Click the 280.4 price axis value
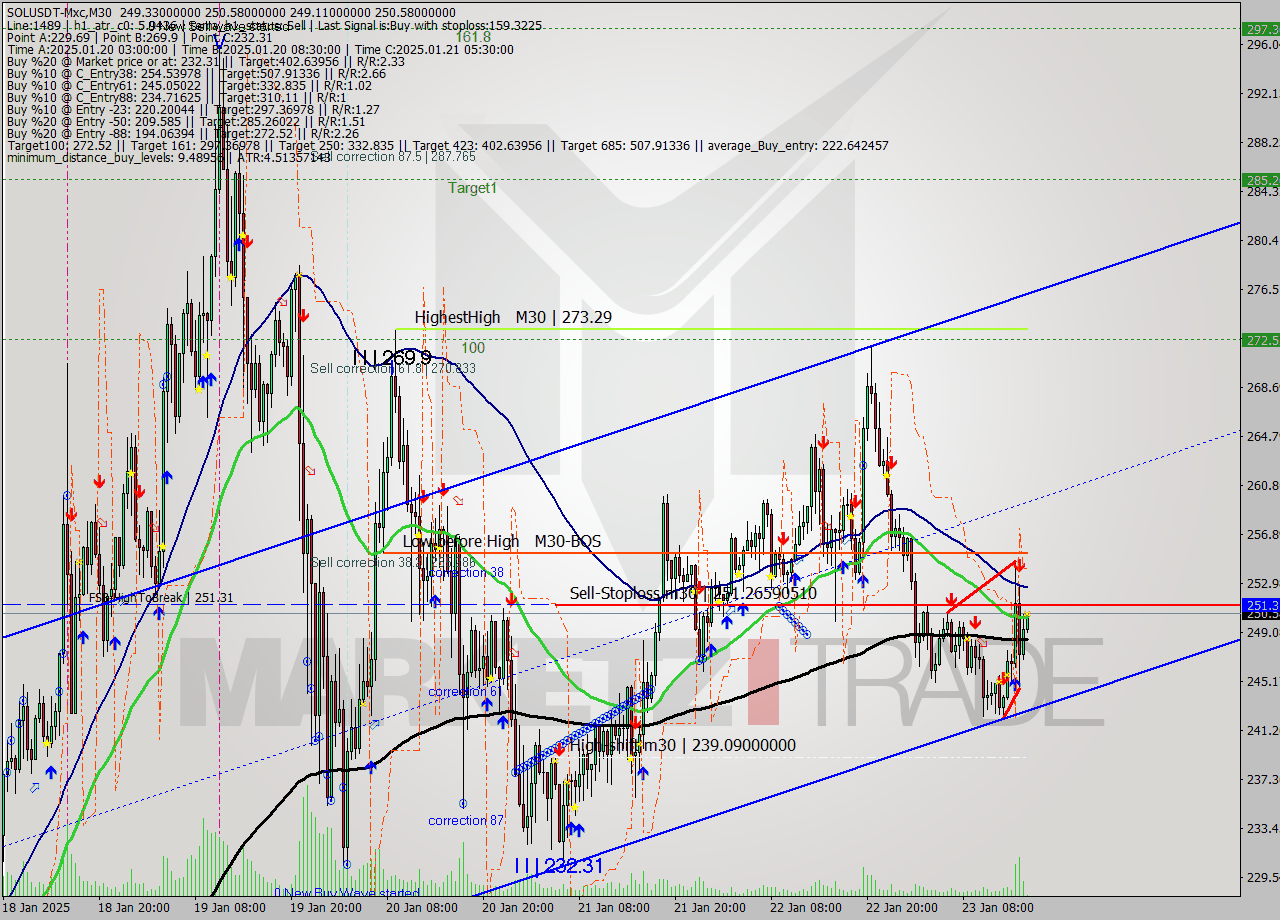This screenshot has height=920, width=1280. pos(1262,240)
